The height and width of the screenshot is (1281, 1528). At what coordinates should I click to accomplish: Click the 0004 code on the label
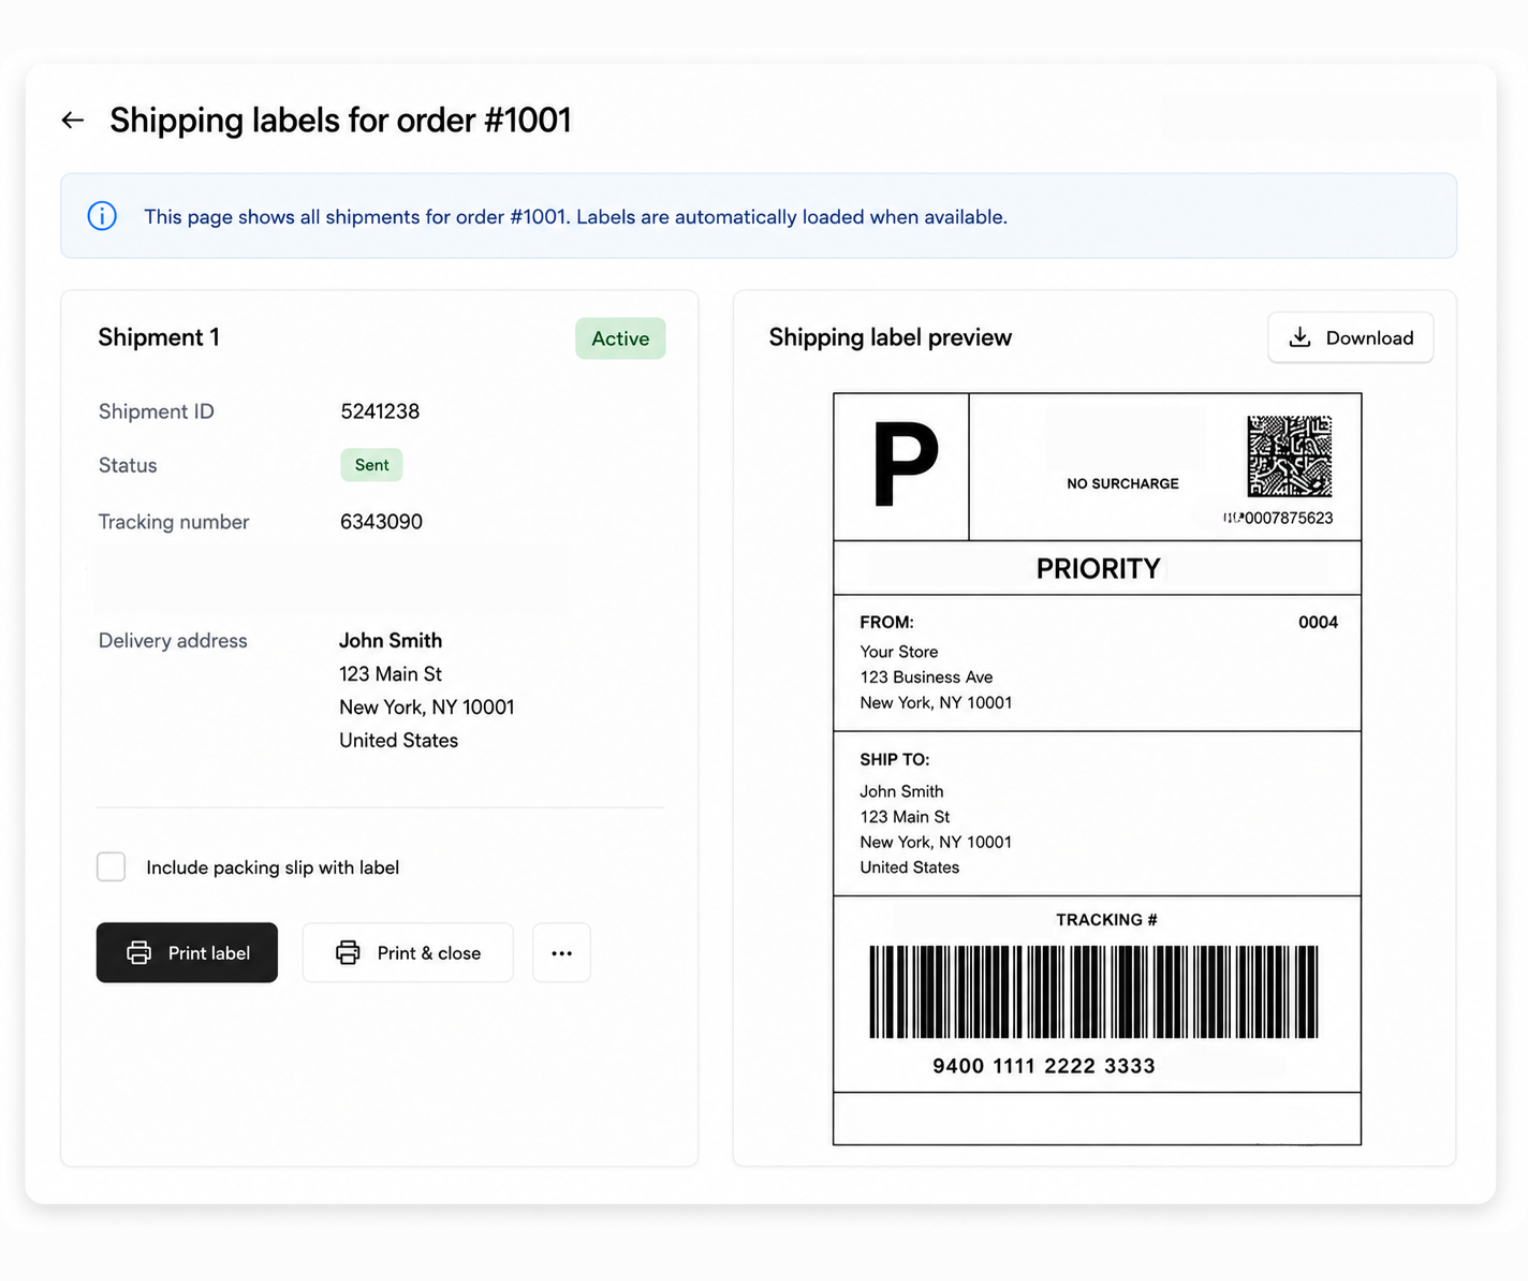pyautogui.click(x=1317, y=622)
